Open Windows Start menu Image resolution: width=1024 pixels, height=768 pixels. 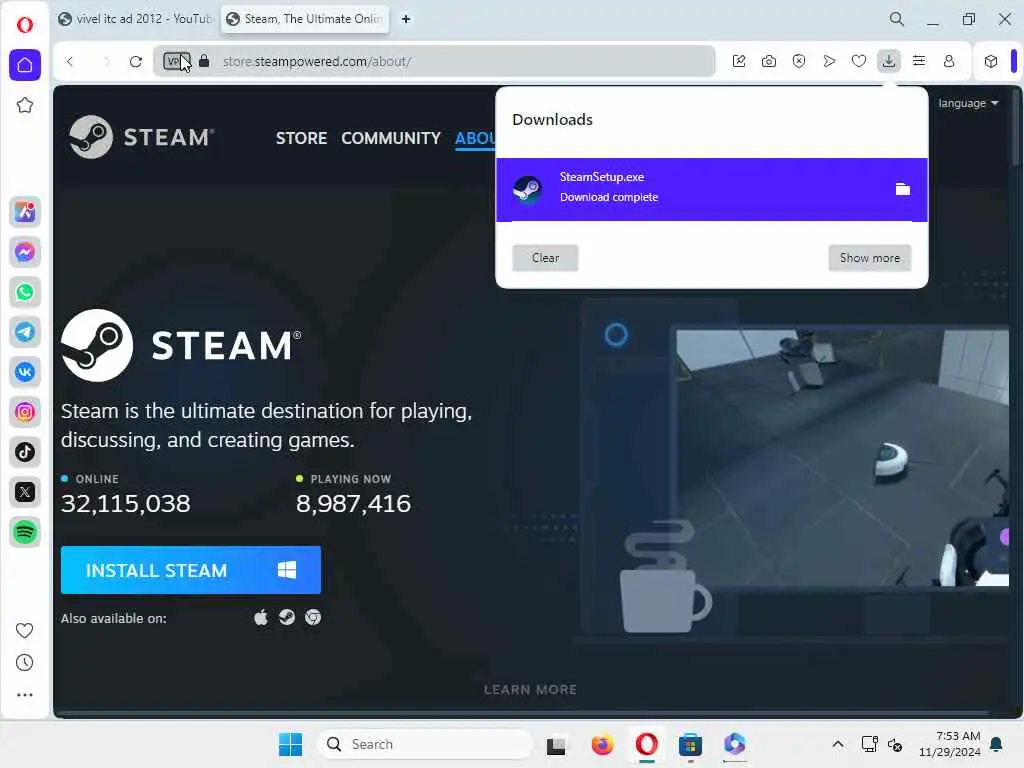pos(290,744)
